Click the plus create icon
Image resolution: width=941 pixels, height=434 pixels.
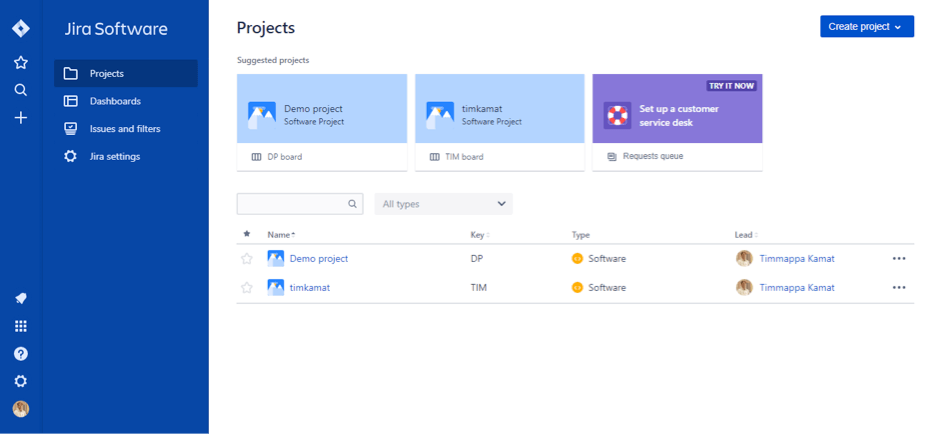click(20, 118)
